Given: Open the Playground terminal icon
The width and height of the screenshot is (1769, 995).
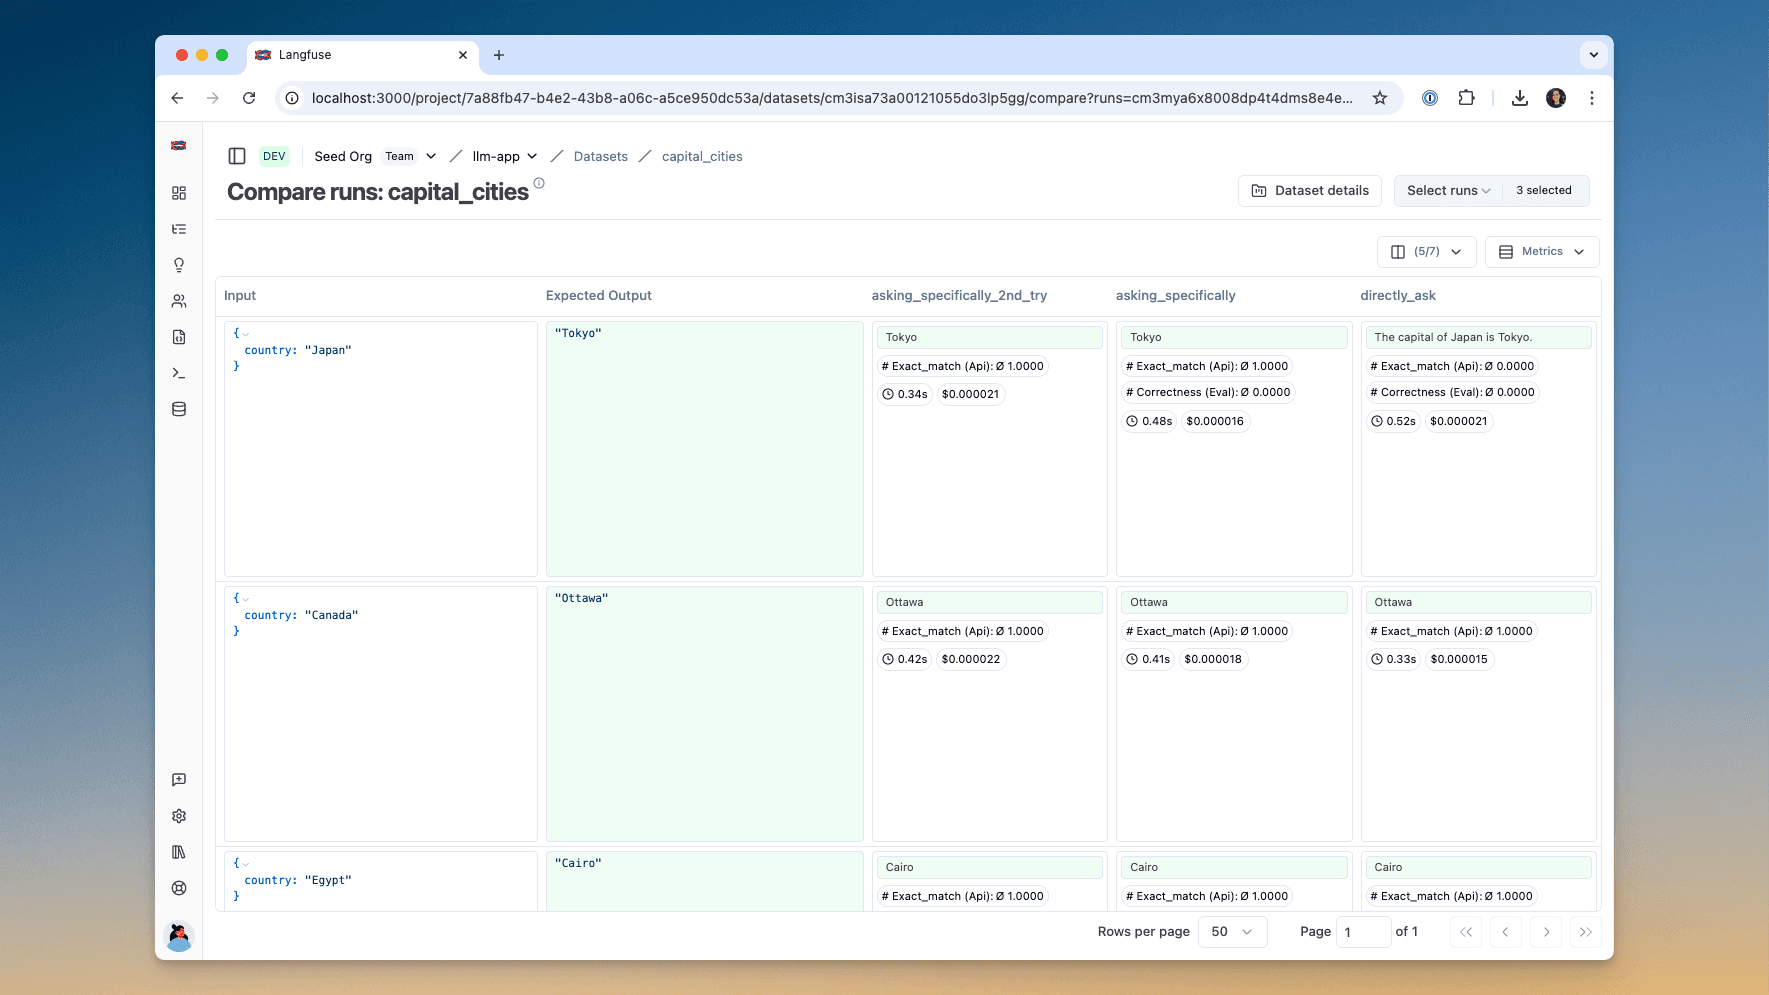Looking at the screenshot, I should [179, 373].
